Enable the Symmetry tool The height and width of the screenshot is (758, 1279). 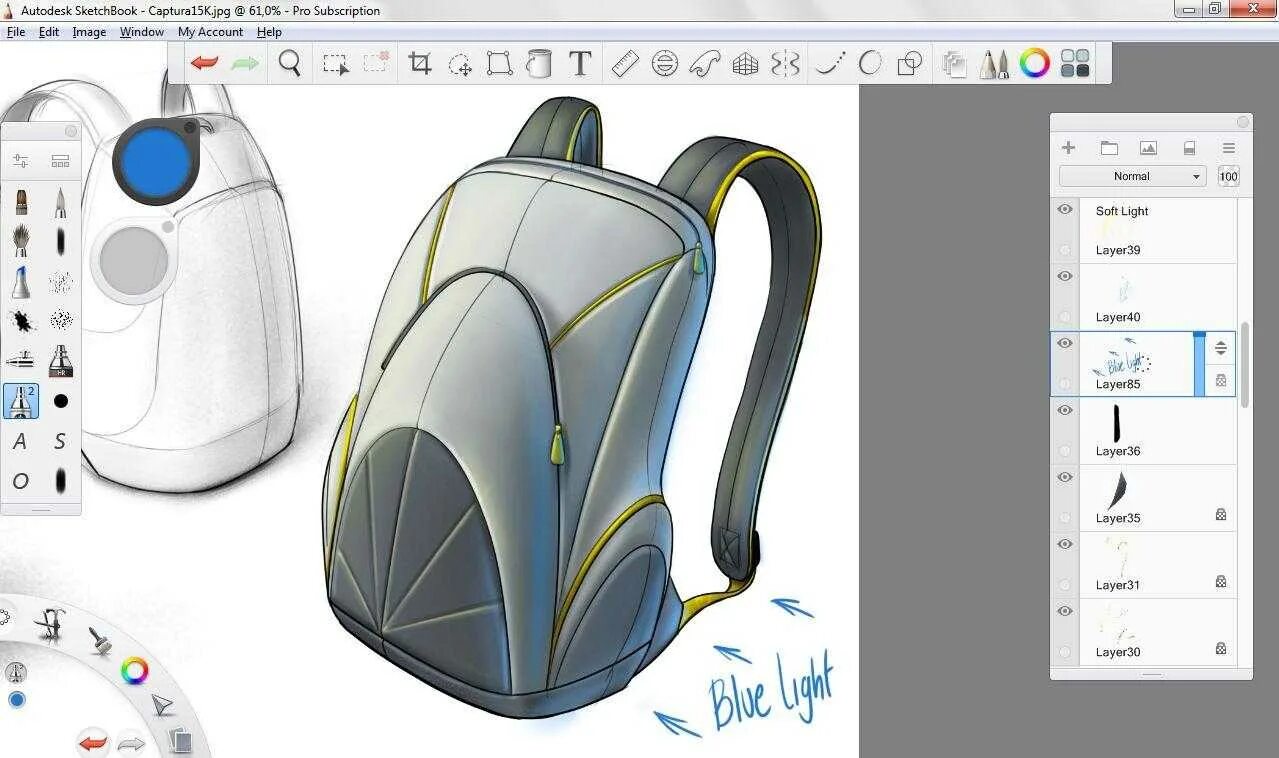786,64
